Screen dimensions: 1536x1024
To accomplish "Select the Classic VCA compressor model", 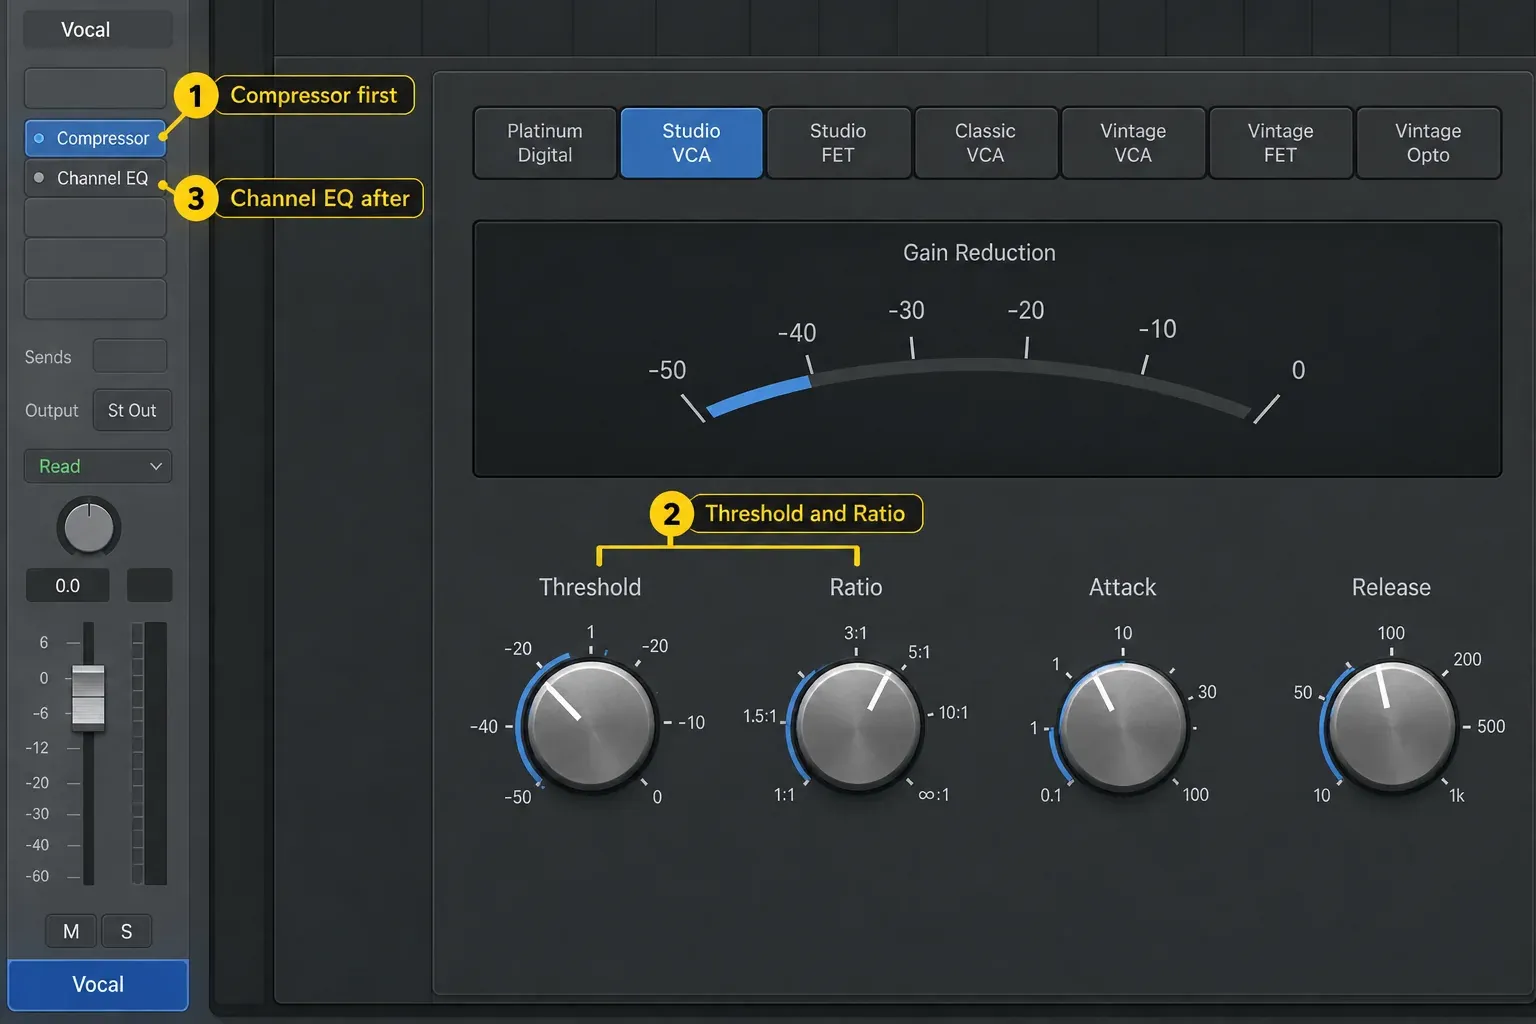I will click(985, 143).
